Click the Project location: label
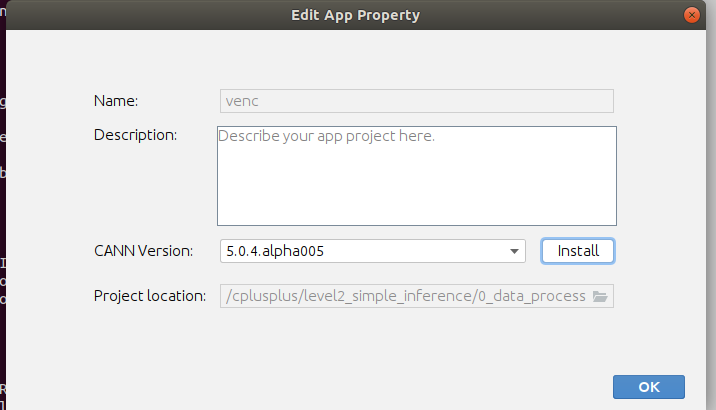 point(150,296)
